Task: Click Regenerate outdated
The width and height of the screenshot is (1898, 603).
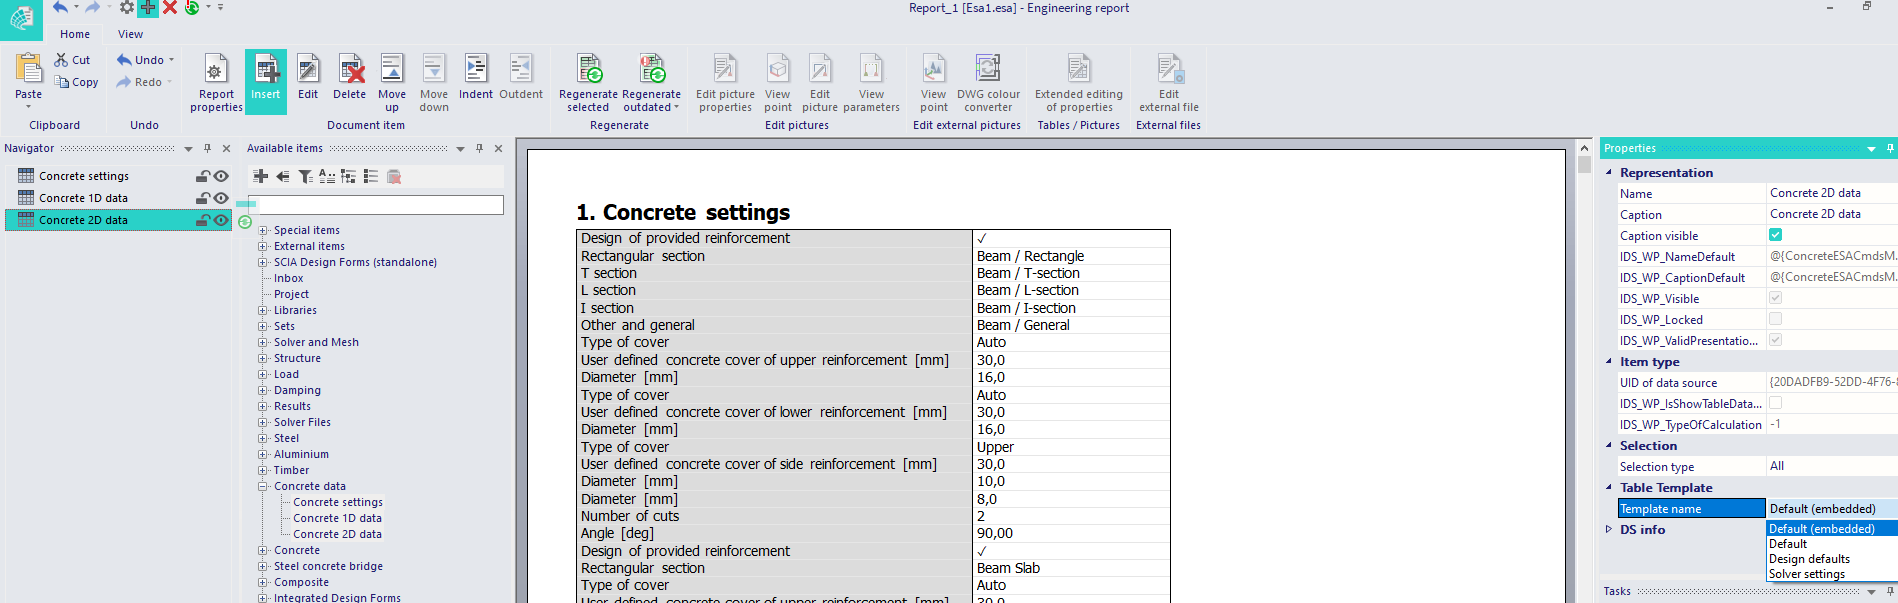Action: coord(651,83)
